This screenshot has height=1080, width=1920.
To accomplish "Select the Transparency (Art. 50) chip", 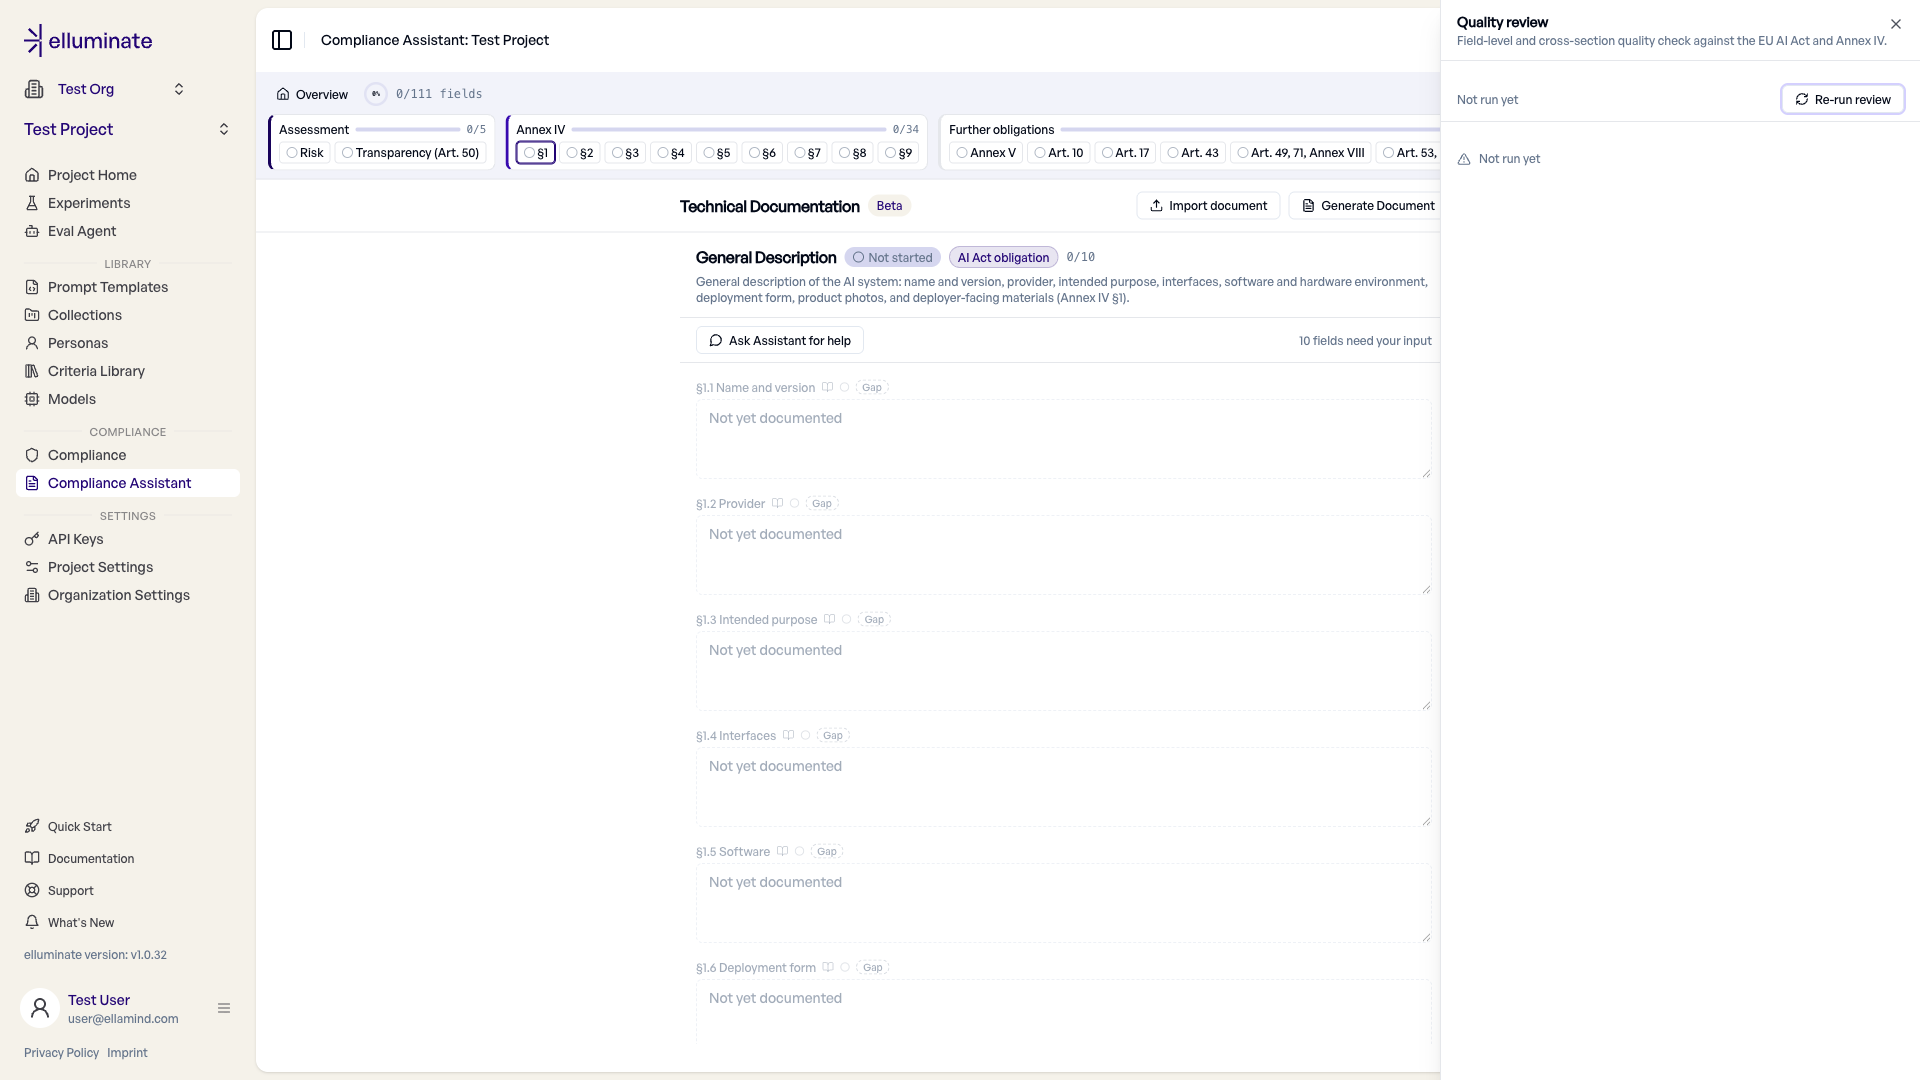I will point(410,153).
